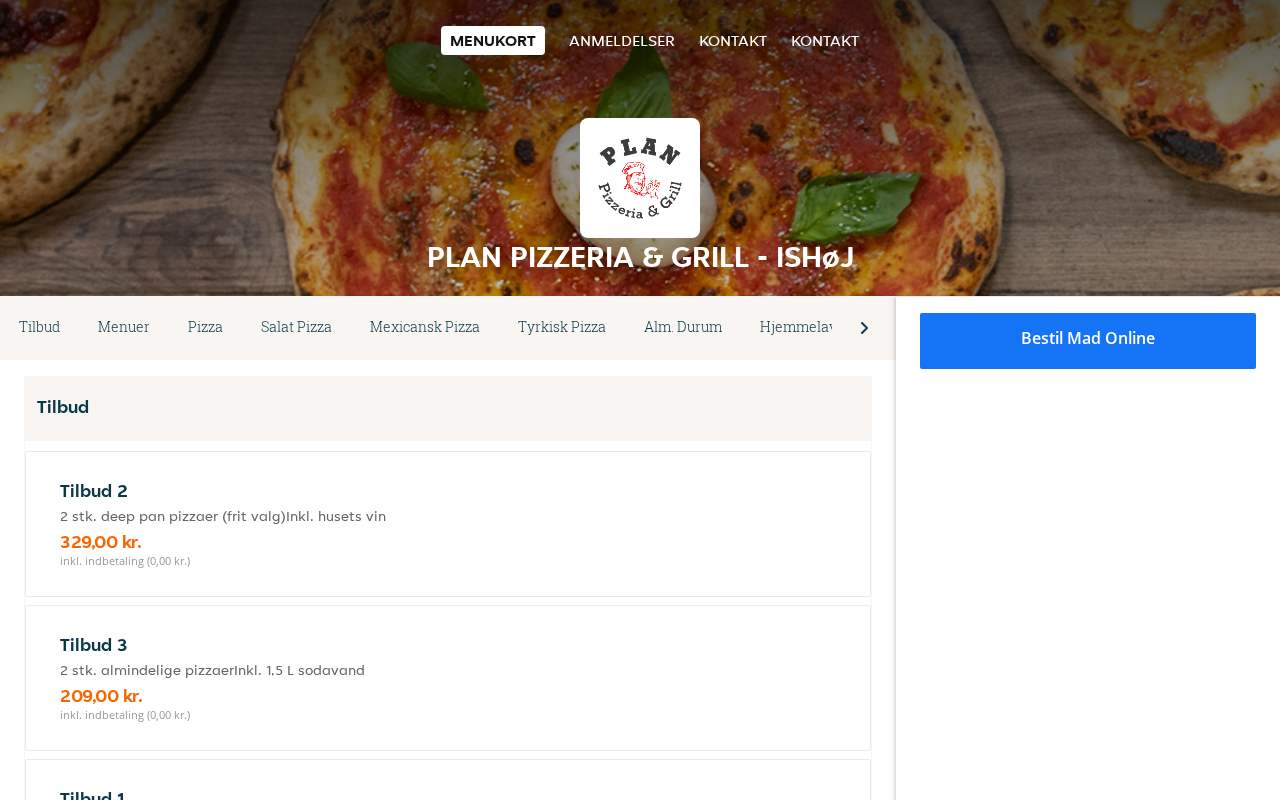Click the Tilbud section header
Image resolution: width=1280 pixels, height=800 pixels.
448,408
